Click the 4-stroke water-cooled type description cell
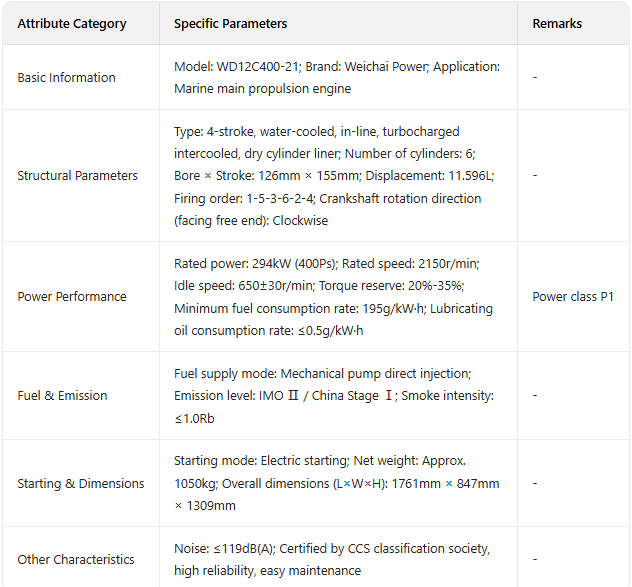The width and height of the screenshot is (632, 587). [x=337, y=175]
